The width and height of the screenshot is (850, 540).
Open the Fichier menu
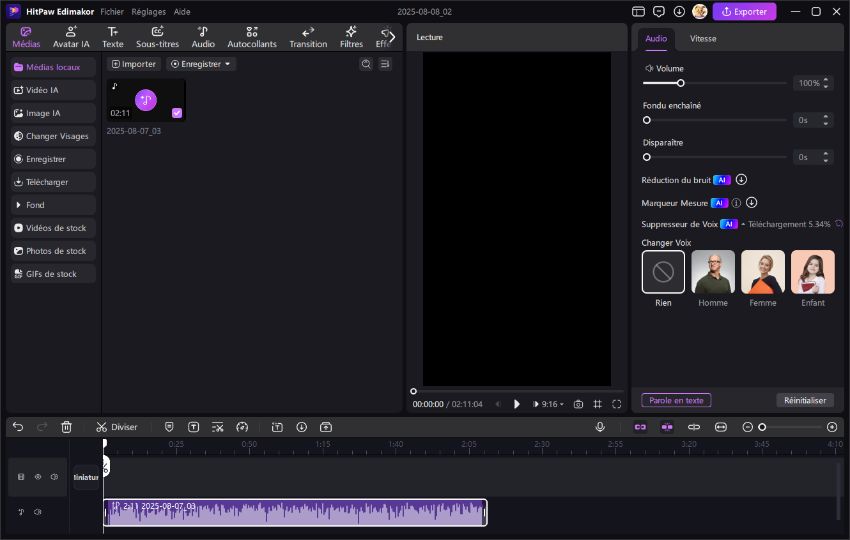(112, 11)
